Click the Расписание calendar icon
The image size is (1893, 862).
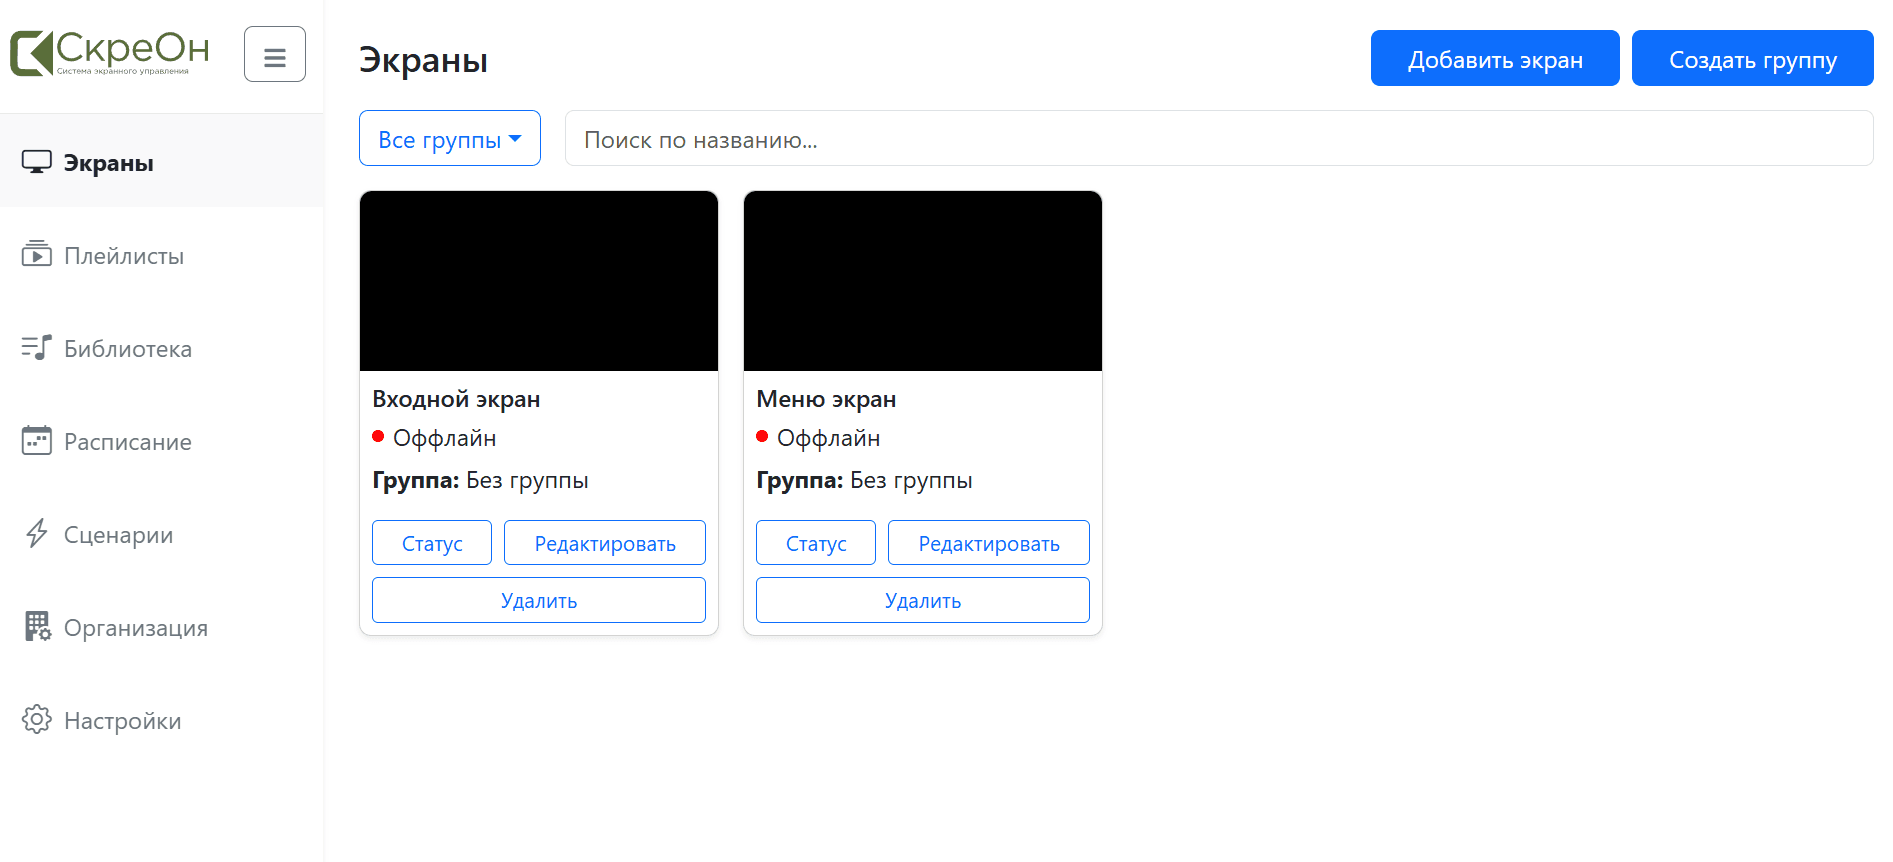[37, 440]
